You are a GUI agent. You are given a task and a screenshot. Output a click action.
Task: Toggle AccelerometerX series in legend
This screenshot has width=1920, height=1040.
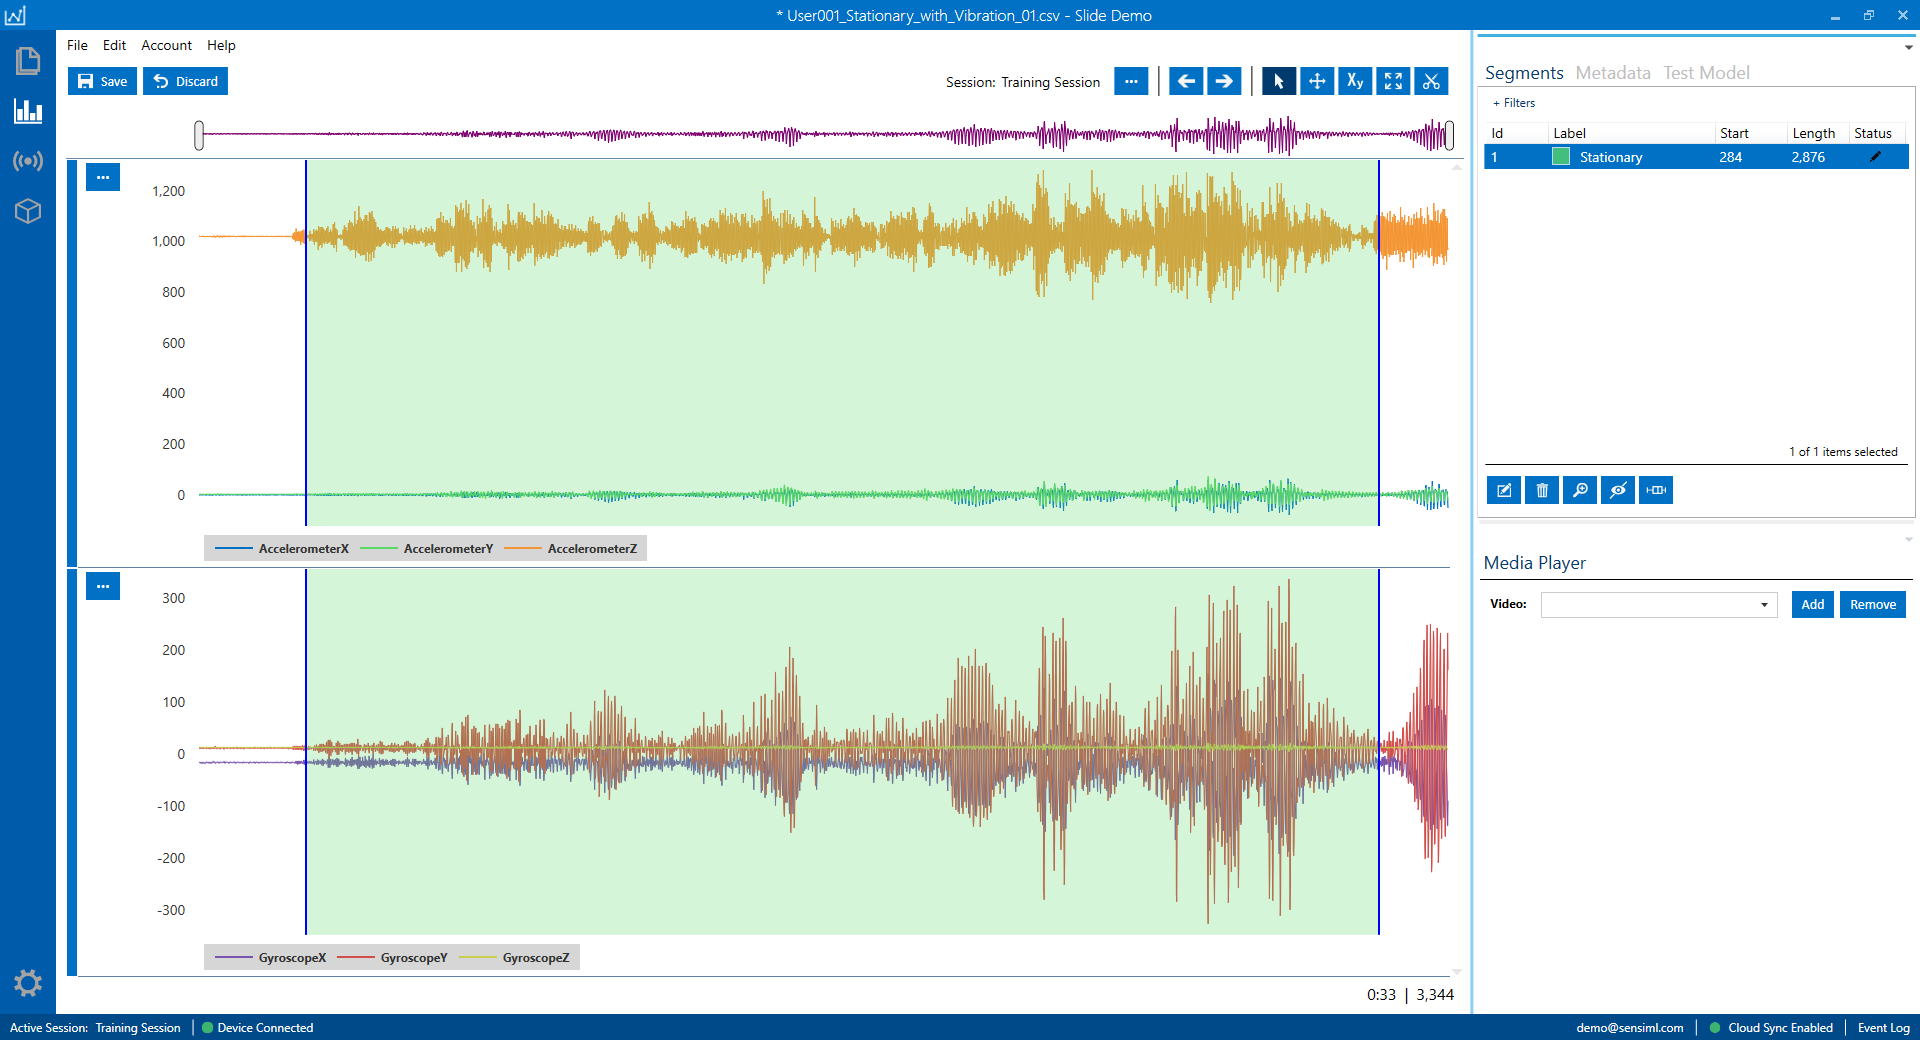282,549
